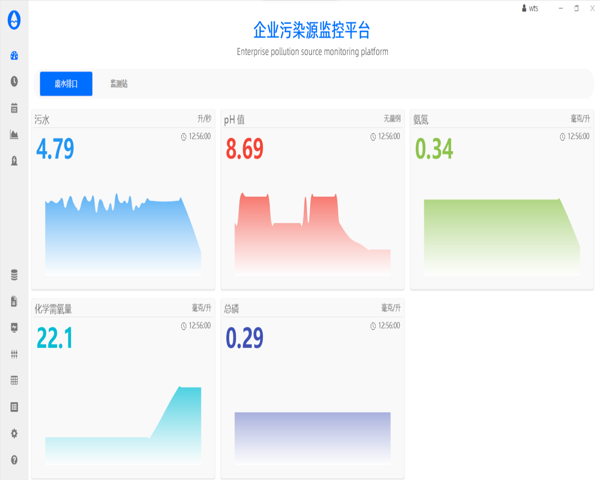The width and height of the screenshot is (600, 480).
Task: Click the pH 值 value 8.69
Action: [245, 150]
